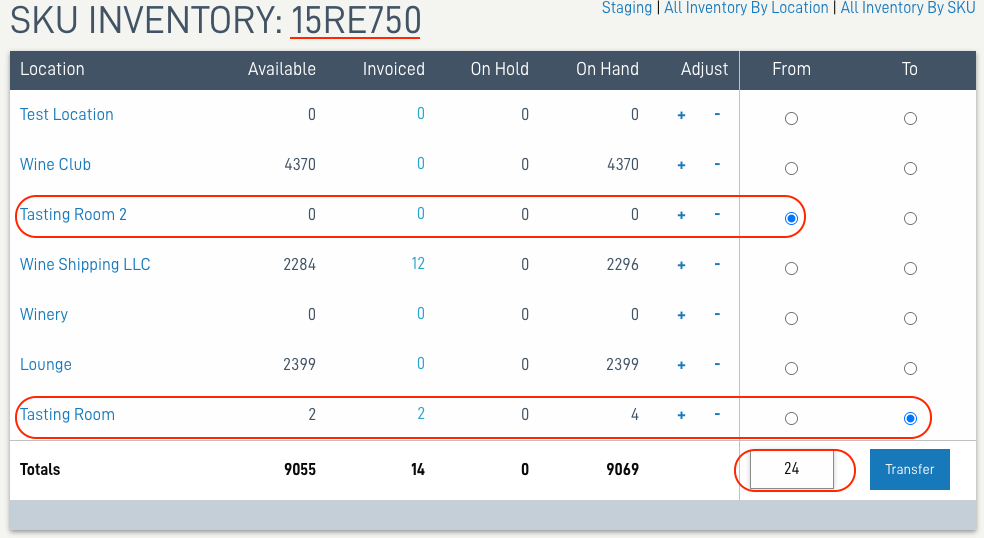
Task: Open Tasting Room 2 location link
Action: [x=73, y=214]
